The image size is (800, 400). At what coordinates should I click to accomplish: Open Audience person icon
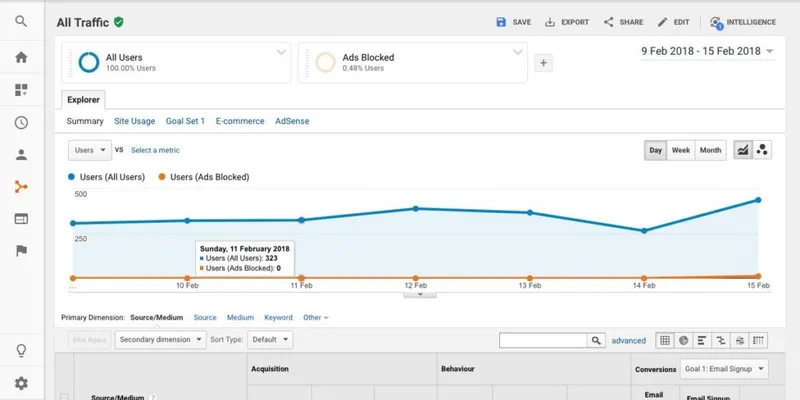[21, 155]
